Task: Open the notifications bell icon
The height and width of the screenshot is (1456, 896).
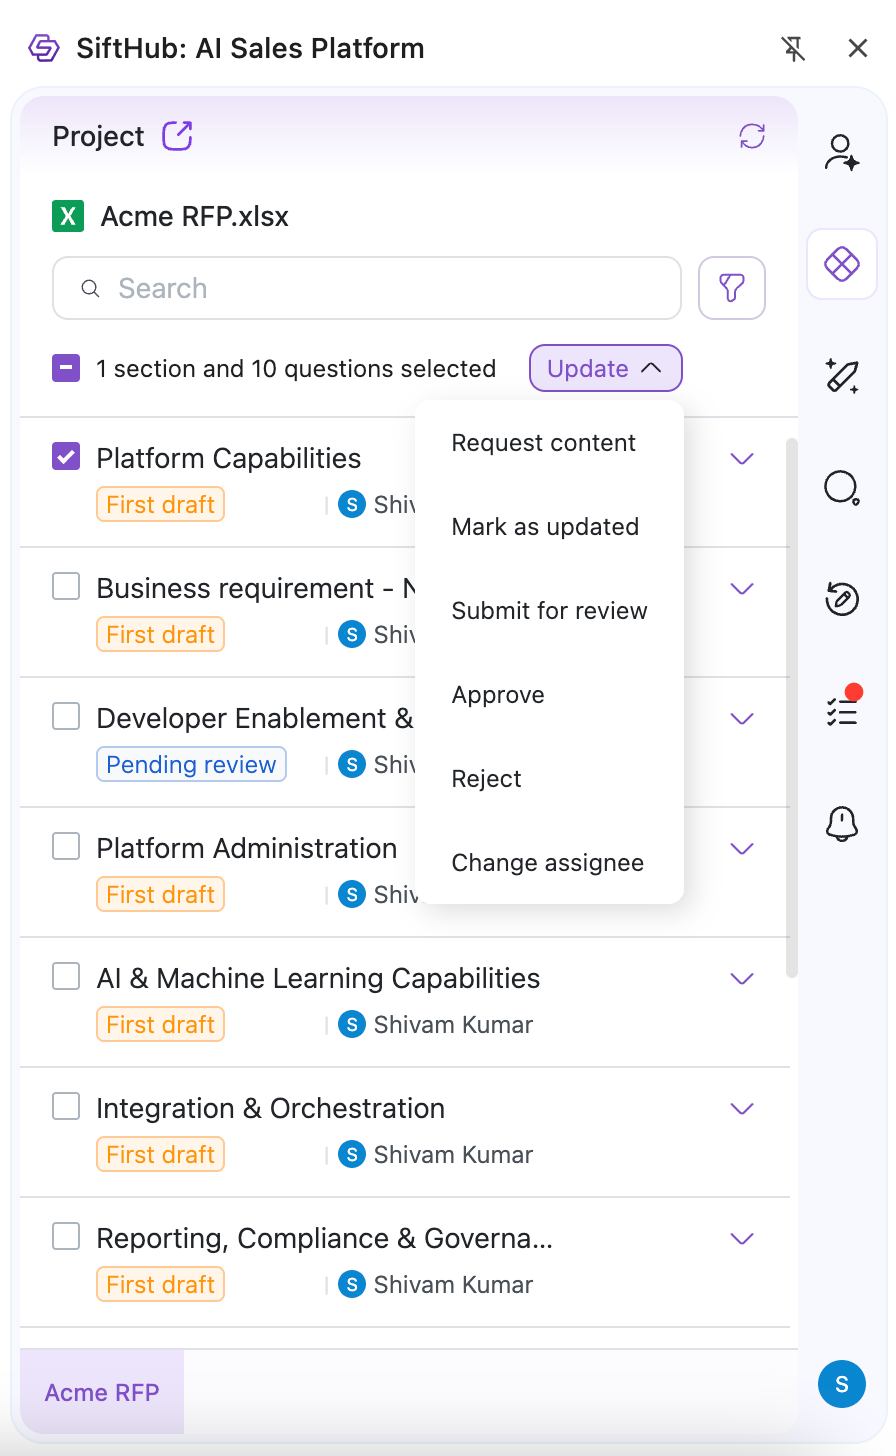Action: tap(841, 823)
